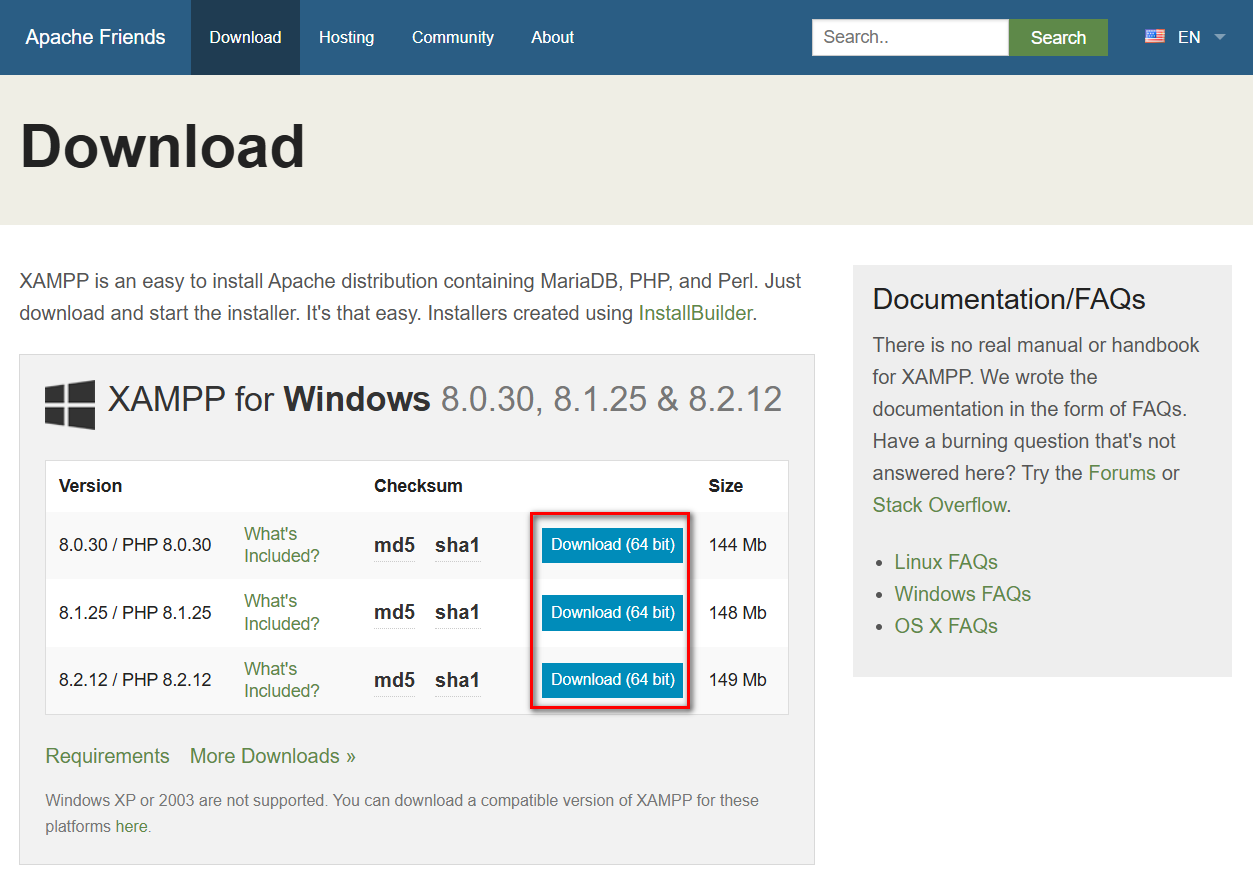Open the Hosting menu item

[x=346, y=37]
